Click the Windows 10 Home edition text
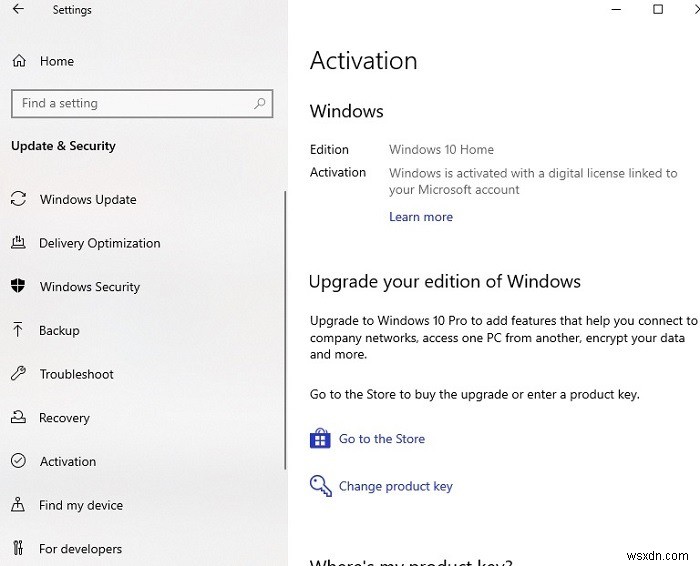 pos(441,150)
